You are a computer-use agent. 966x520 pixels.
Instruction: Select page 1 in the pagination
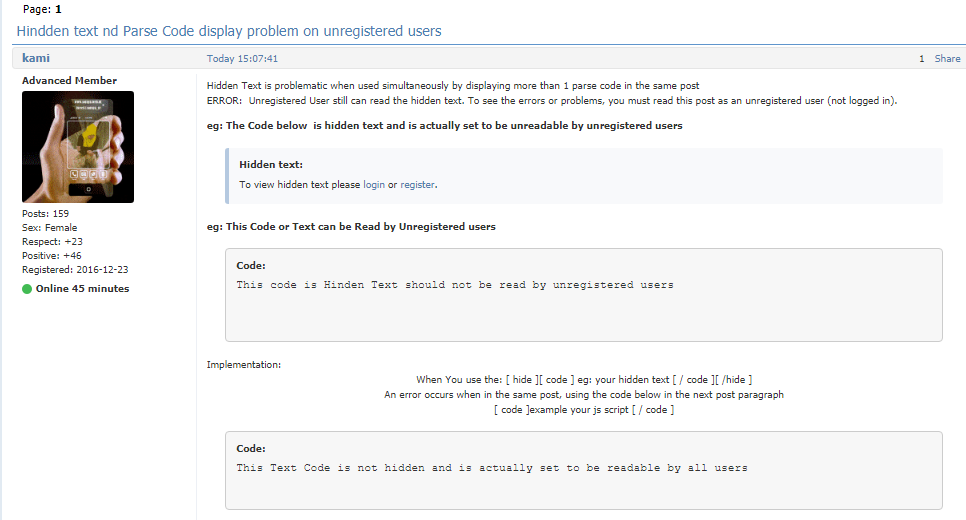click(58, 9)
